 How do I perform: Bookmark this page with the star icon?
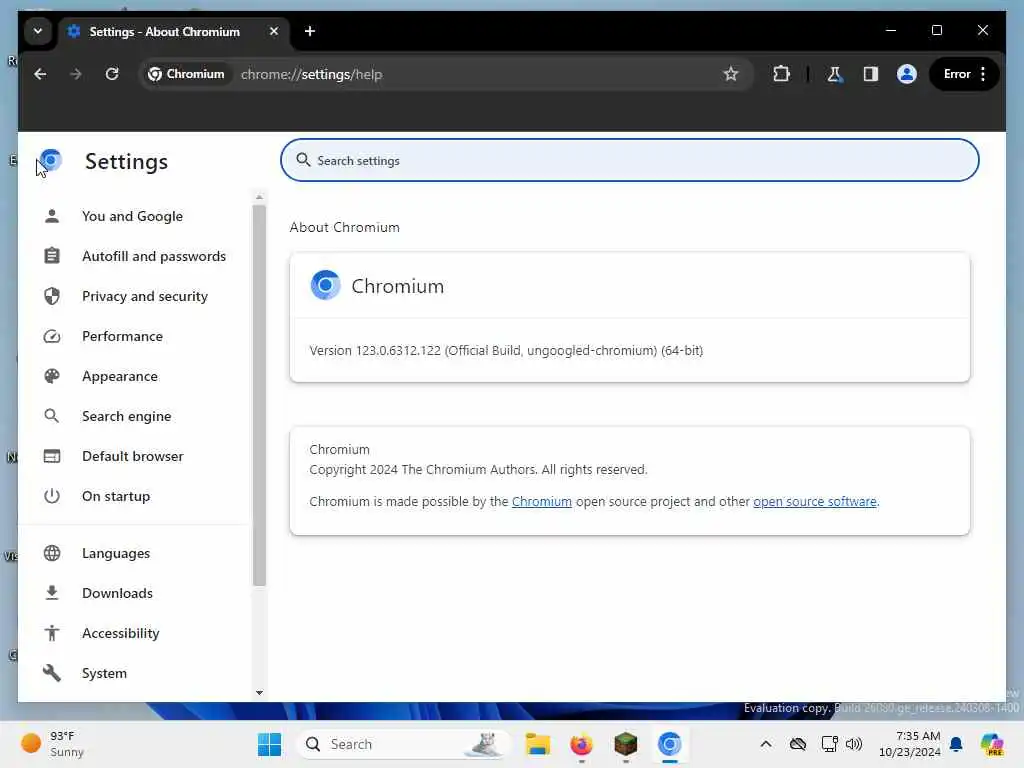(731, 74)
